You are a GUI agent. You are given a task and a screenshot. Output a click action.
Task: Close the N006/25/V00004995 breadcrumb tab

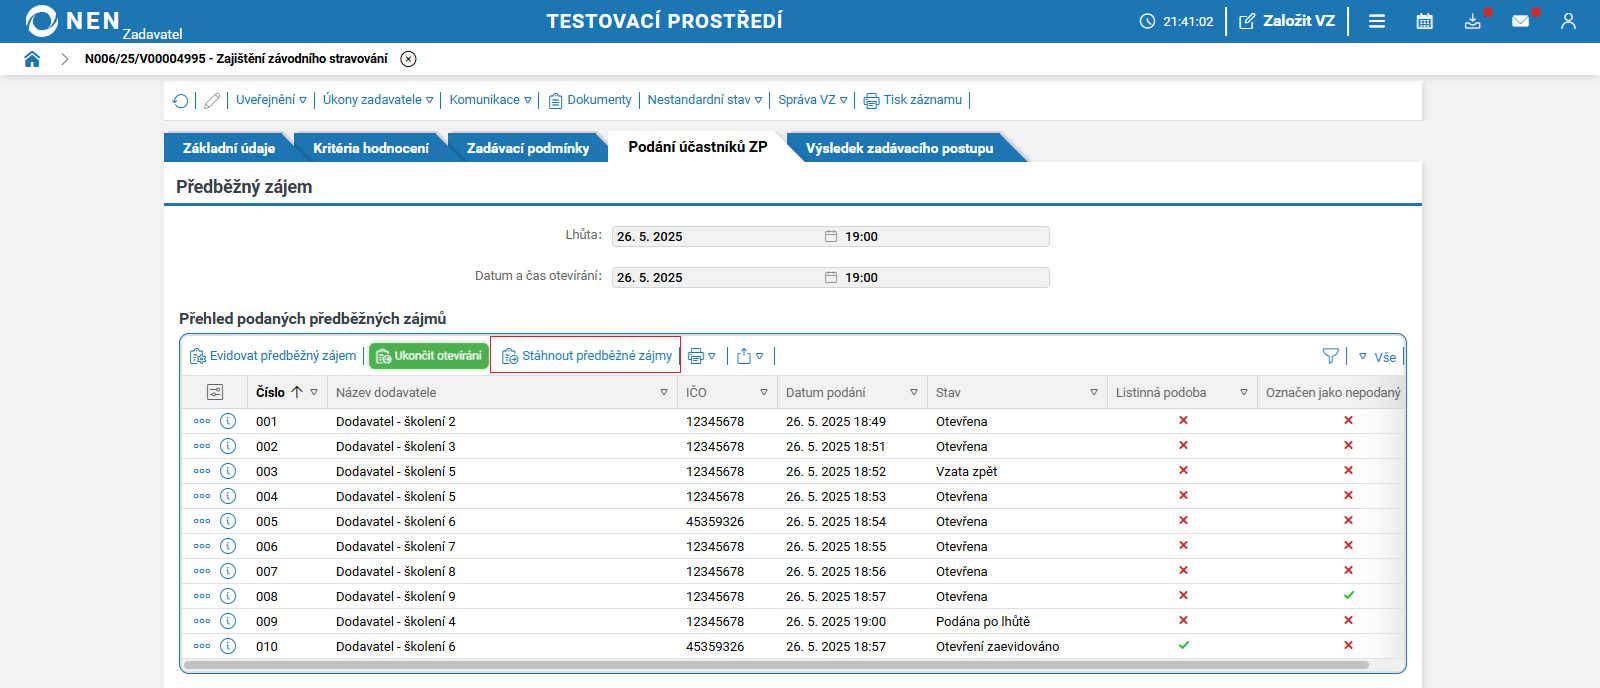tap(408, 59)
